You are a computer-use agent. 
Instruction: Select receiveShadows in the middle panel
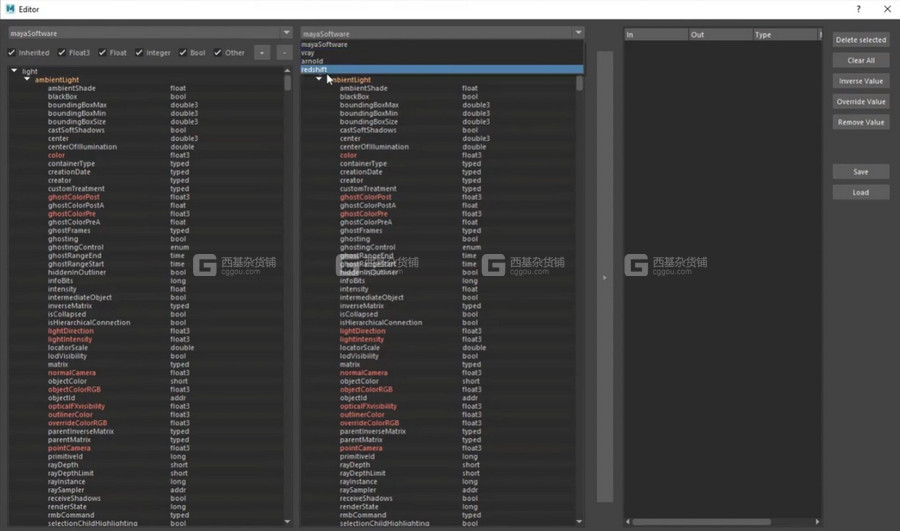tap(366, 498)
